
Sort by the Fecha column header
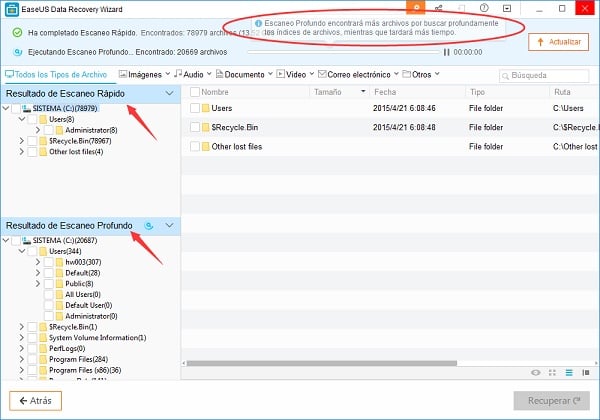tap(417, 92)
